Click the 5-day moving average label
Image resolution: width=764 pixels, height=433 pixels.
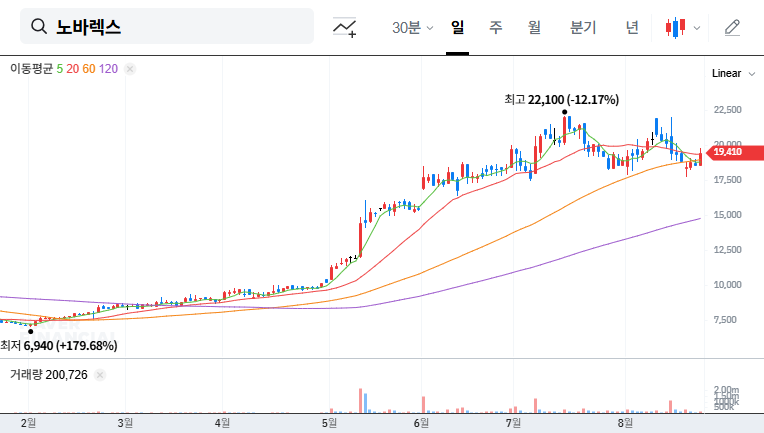59,69
